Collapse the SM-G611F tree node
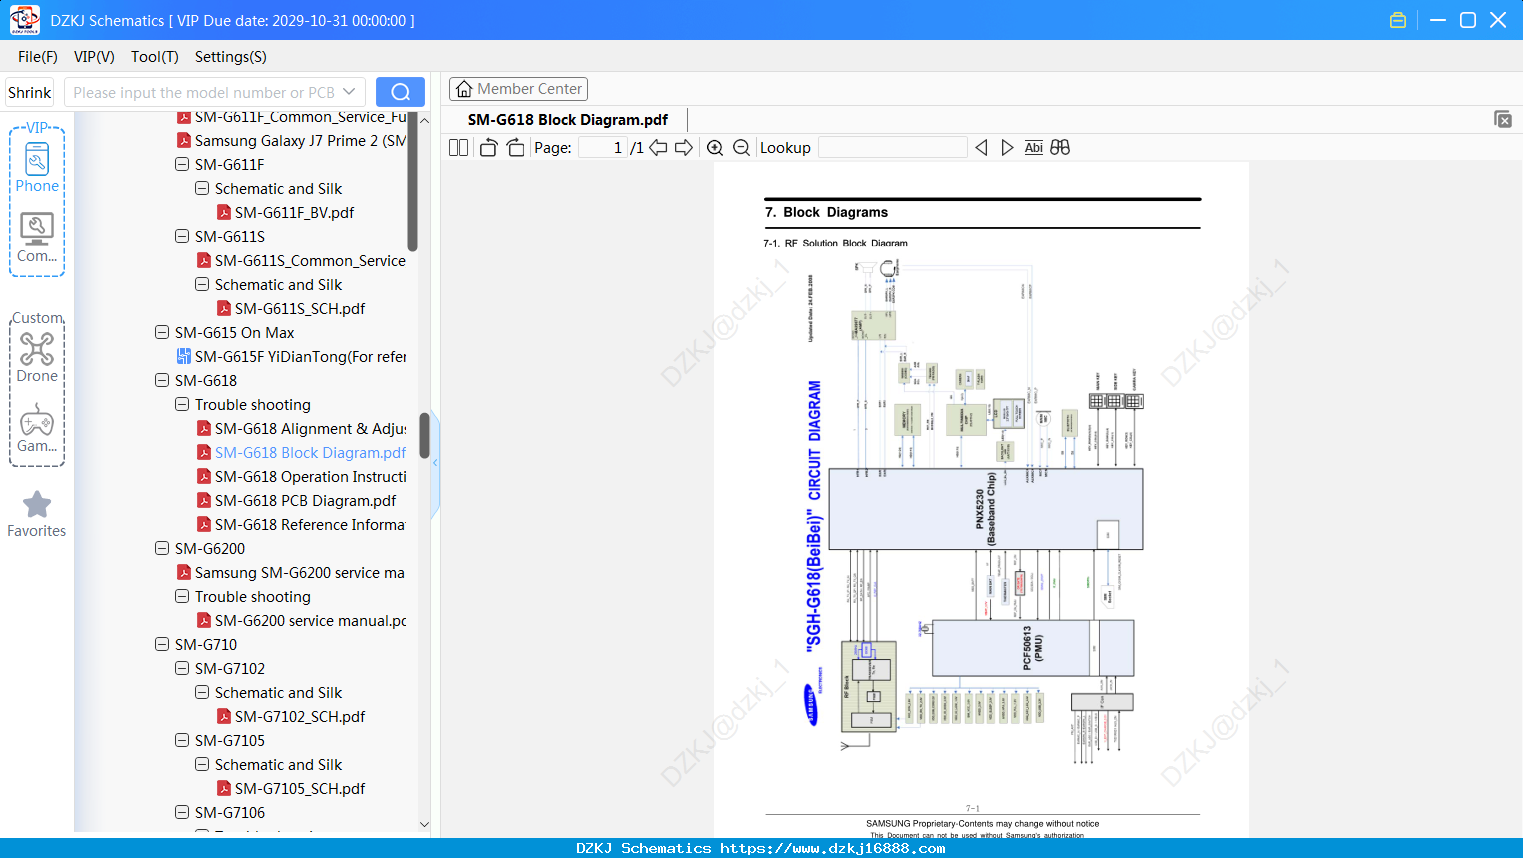This screenshot has width=1523, height=858. [182, 164]
